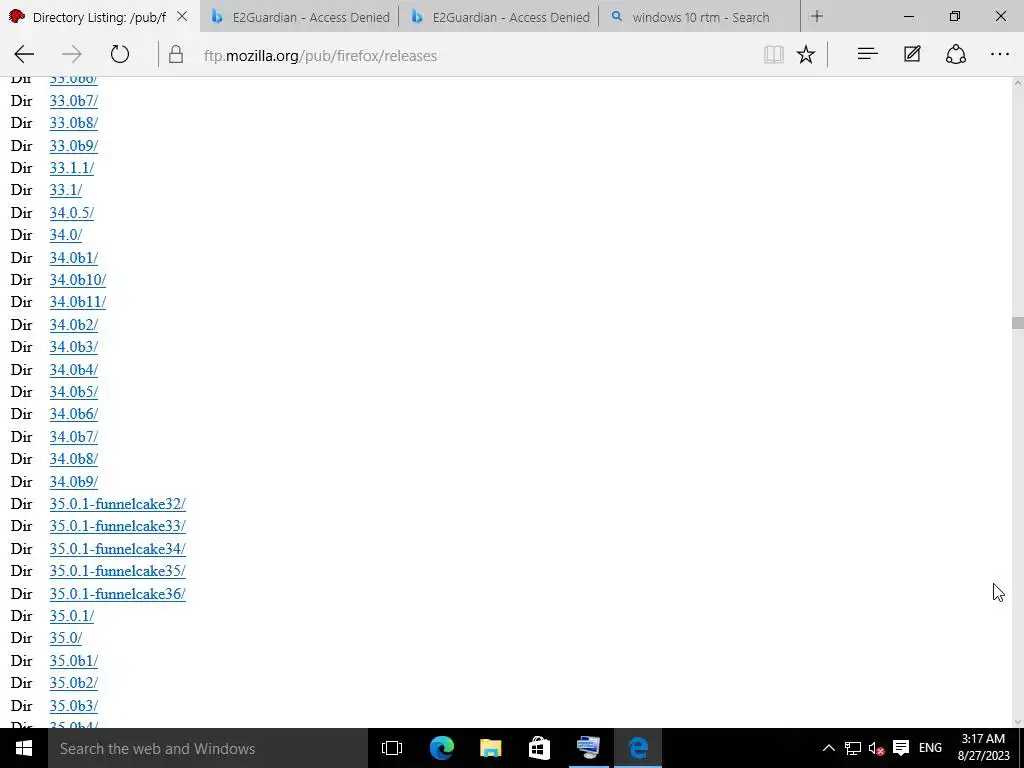Screen dimensions: 1024x768
Task: Click ENG language indicator
Action: [x=930, y=748]
